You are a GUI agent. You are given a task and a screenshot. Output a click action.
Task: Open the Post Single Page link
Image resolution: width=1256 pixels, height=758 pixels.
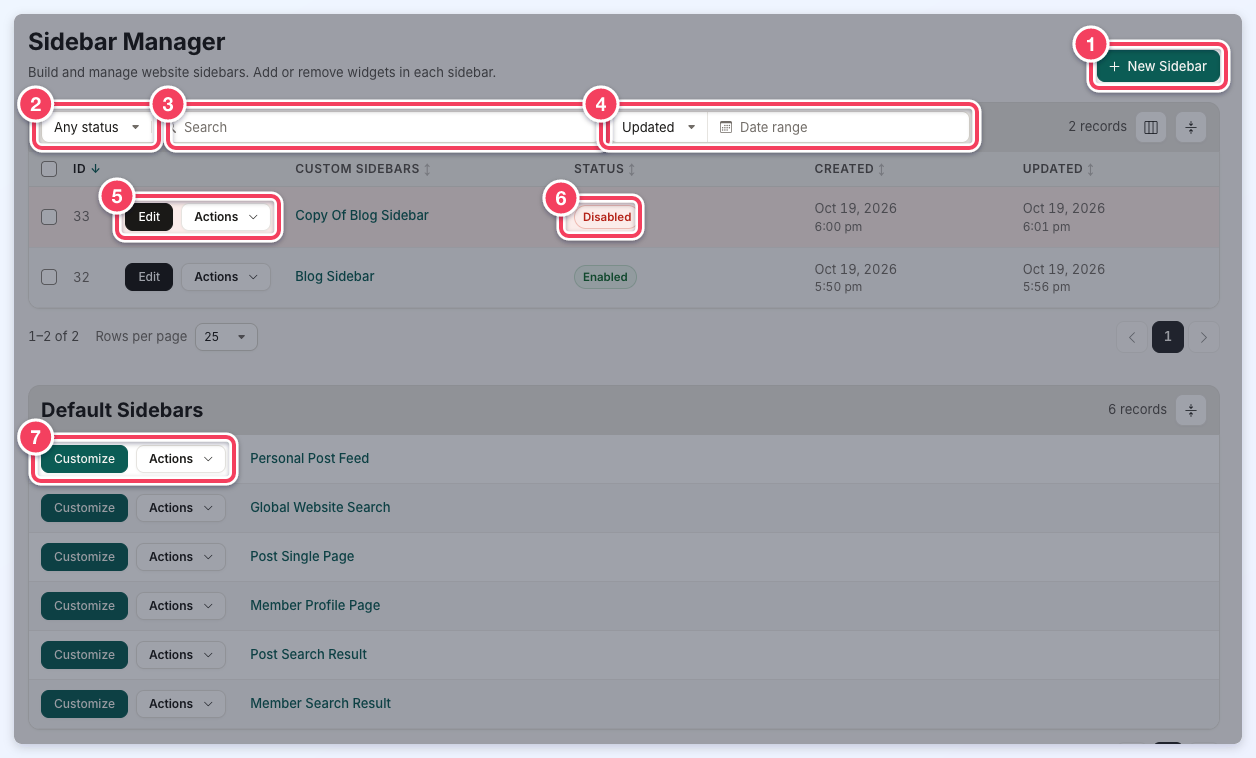pyautogui.click(x=302, y=556)
